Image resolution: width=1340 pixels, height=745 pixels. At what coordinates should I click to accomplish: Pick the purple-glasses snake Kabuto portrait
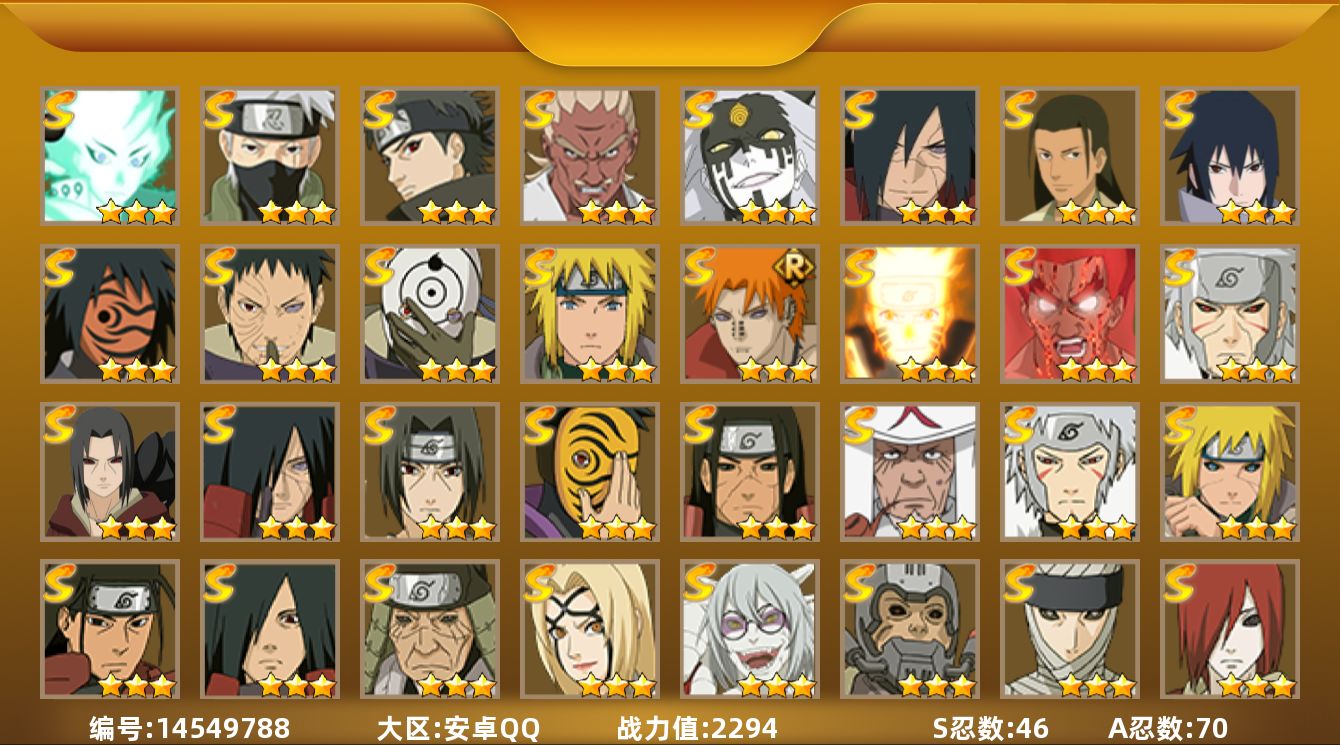click(750, 630)
